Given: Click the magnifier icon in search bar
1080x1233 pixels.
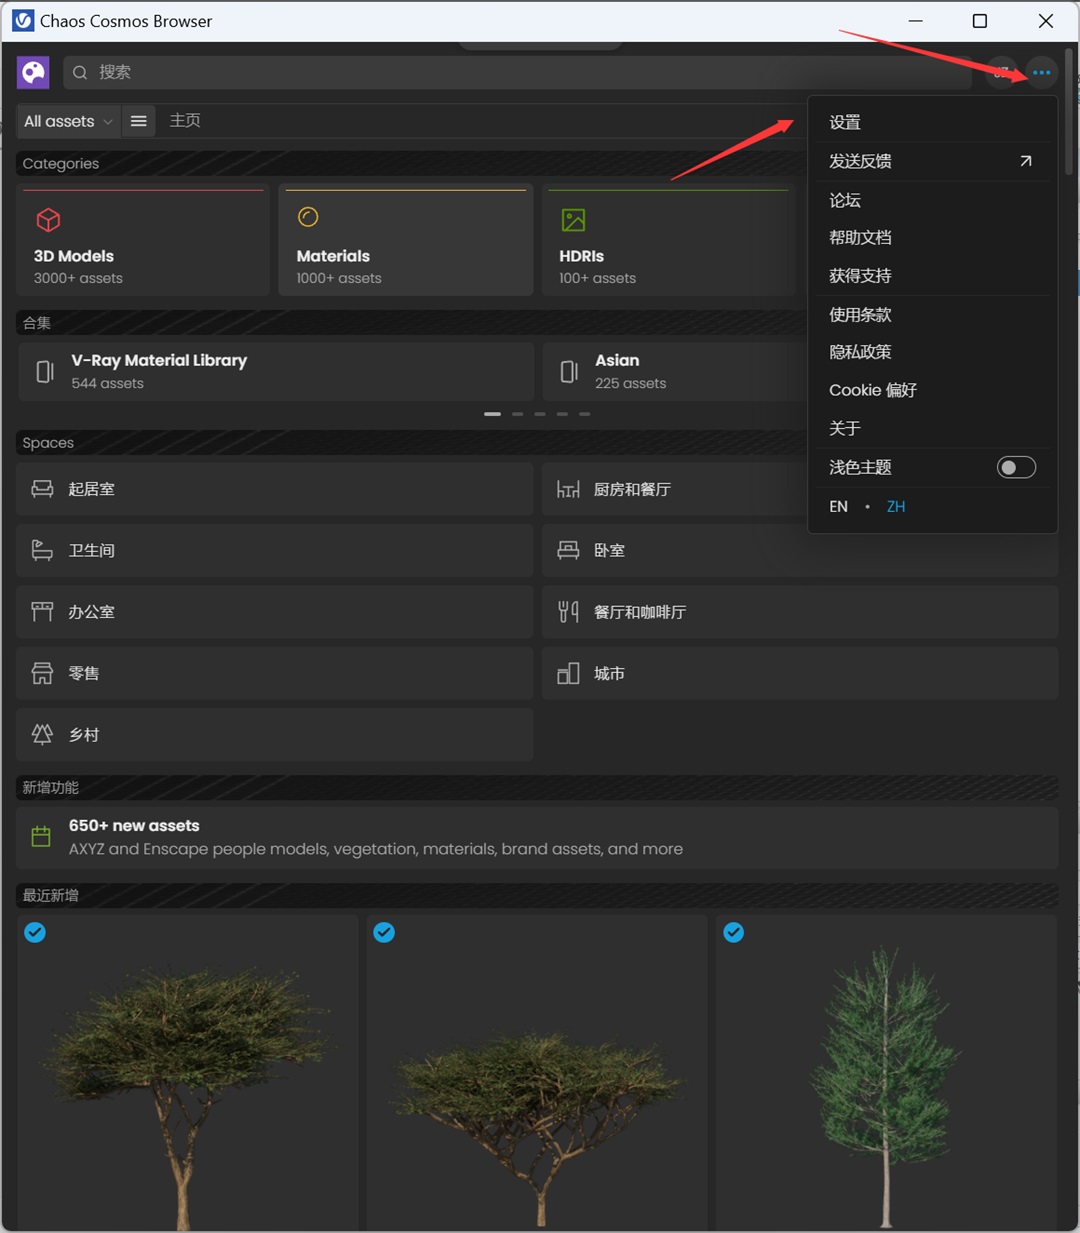Looking at the screenshot, I should click(80, 72).
